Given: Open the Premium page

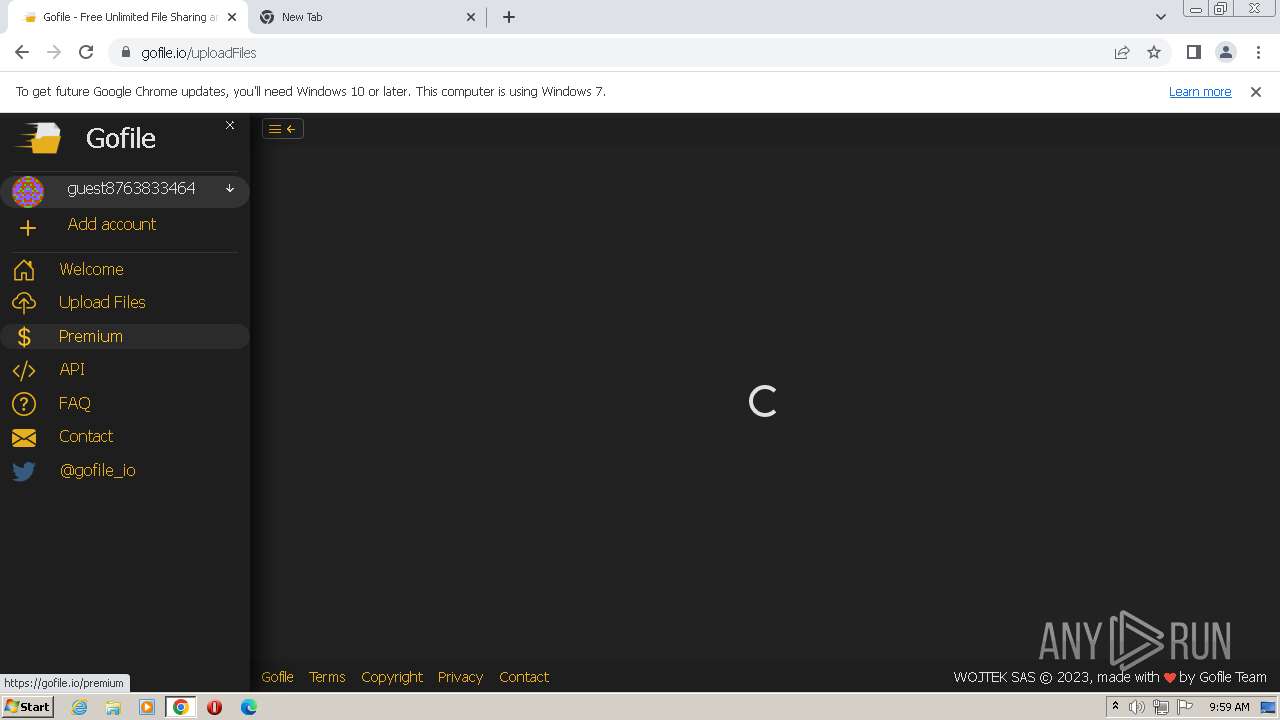Looking at the screenshot, I should click(91, 336).
